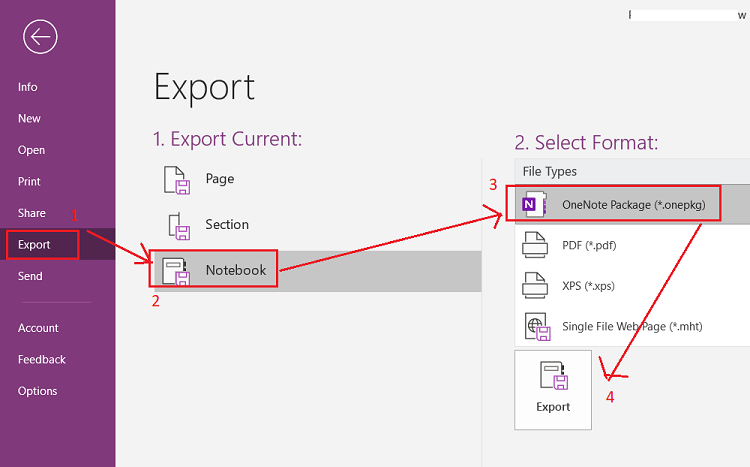Click the OneNote Package purple N icon
Viewport: 750px width, 467px height.
pyautogui.click(x=534, y=204)
